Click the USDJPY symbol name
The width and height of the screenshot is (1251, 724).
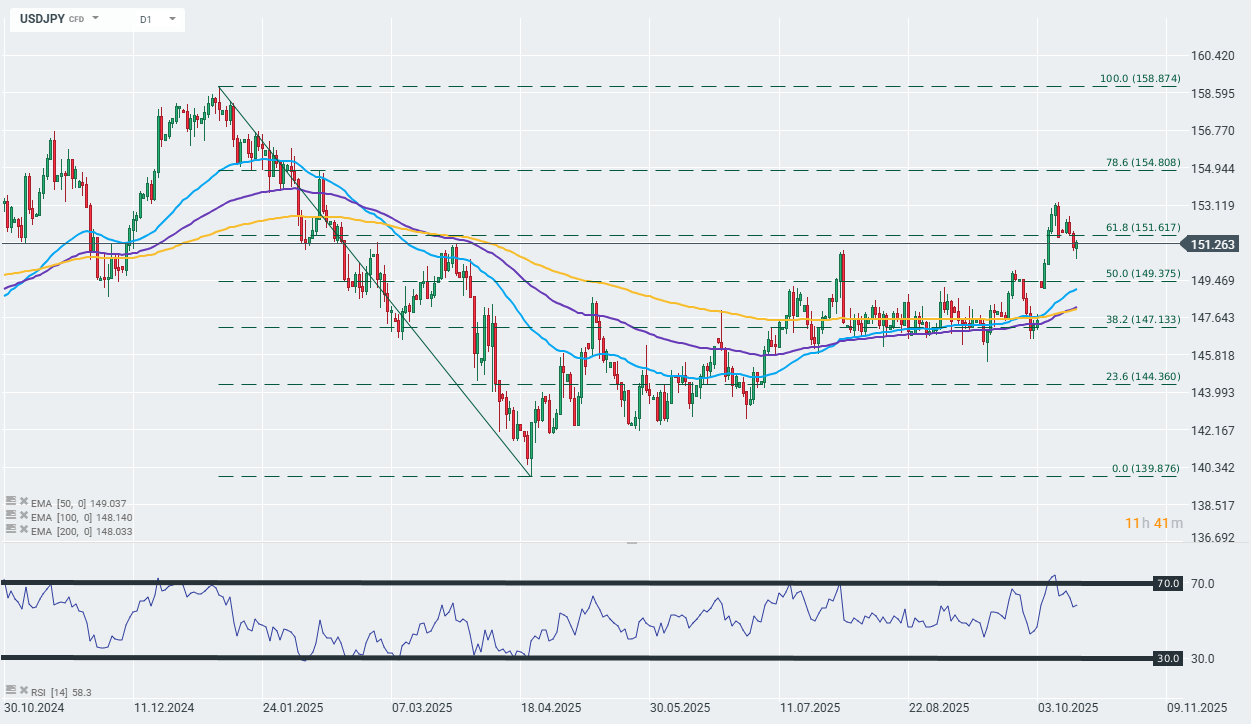point(42,19)
